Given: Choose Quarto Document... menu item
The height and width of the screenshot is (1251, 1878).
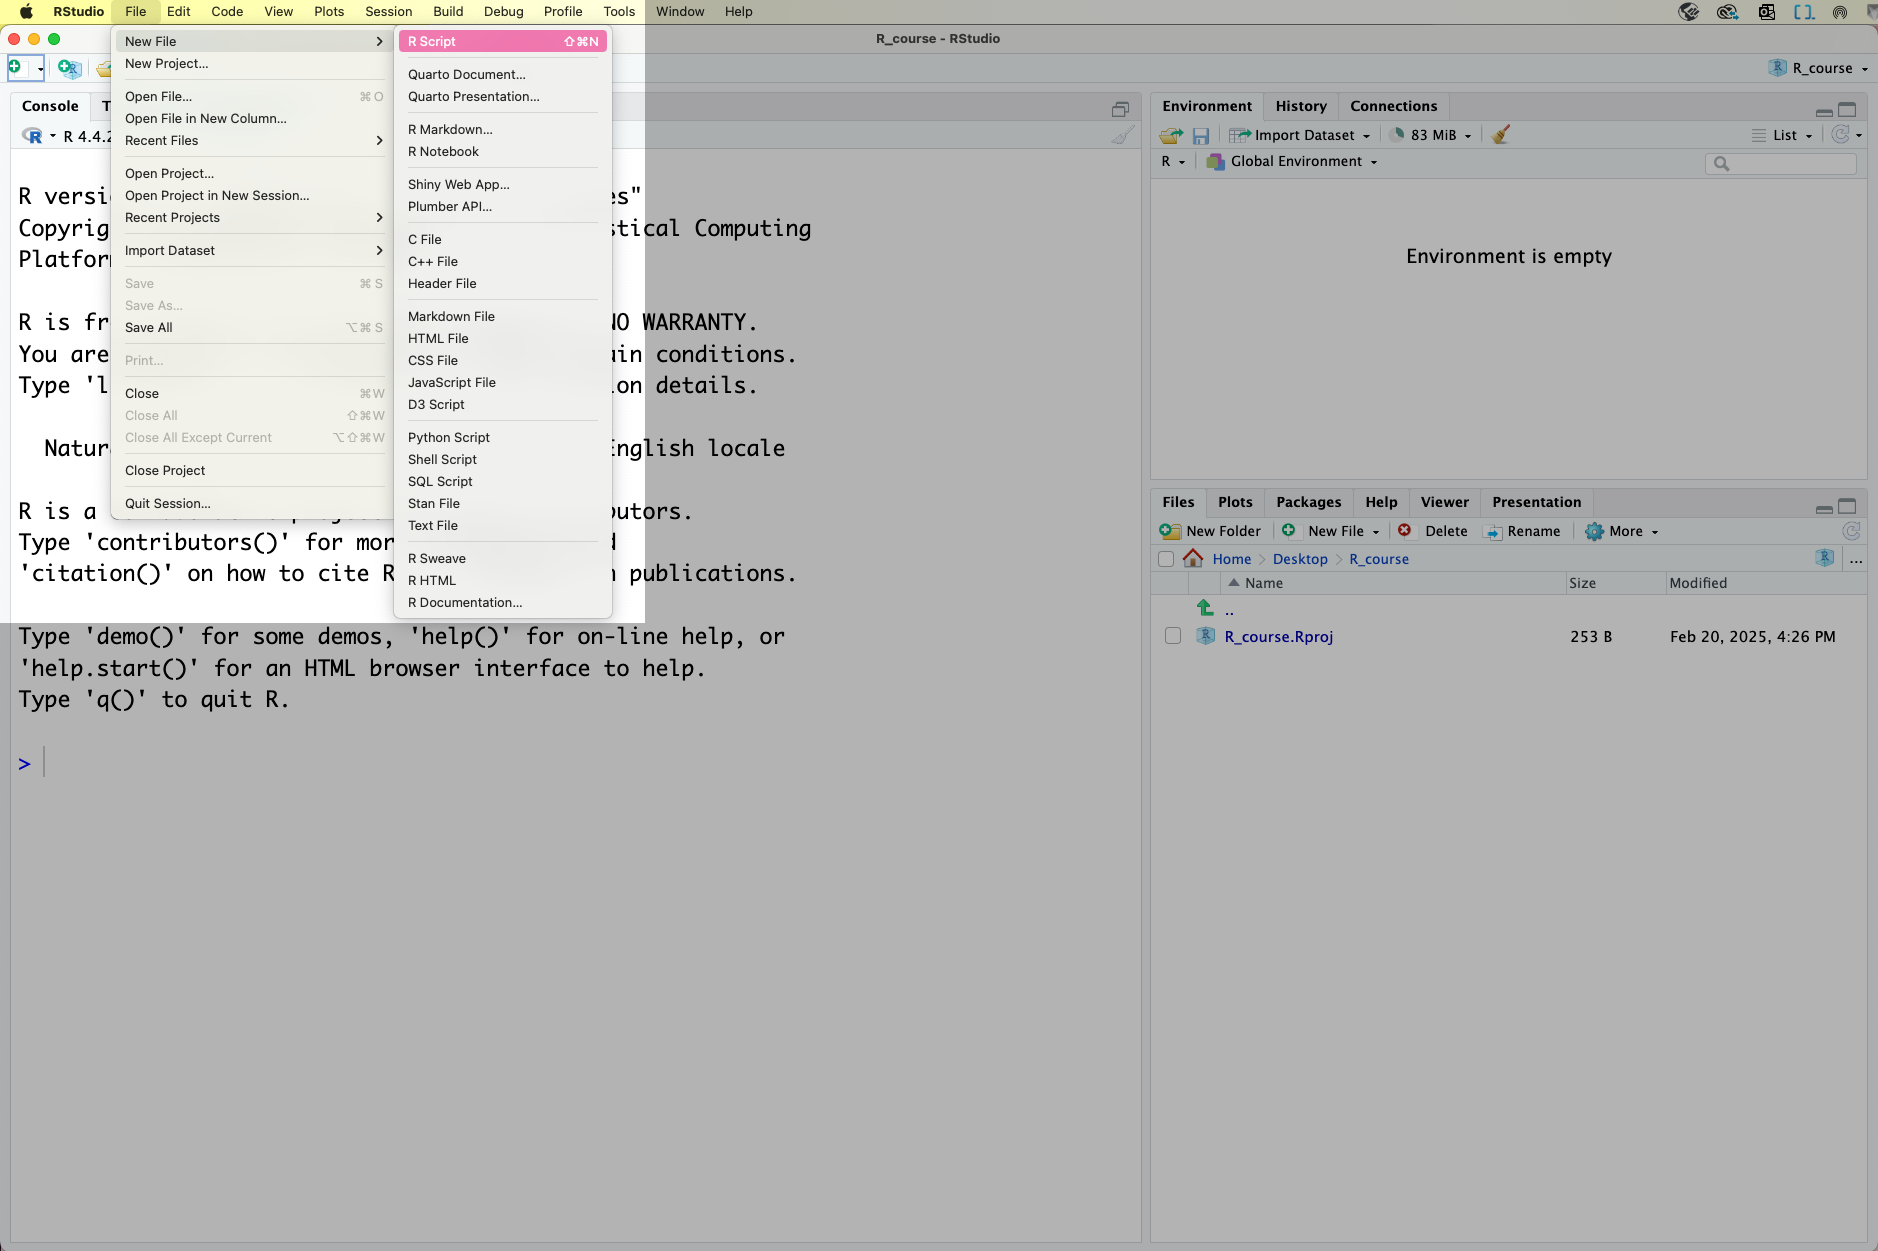Looking at the screenshot, I should pyautogui.click(x=503, y=74).
